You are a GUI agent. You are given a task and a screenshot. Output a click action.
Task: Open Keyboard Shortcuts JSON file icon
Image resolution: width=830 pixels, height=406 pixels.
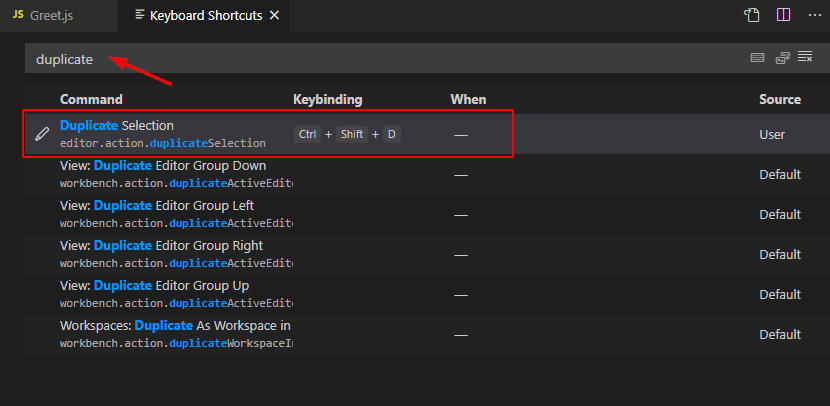pos(752,15)
